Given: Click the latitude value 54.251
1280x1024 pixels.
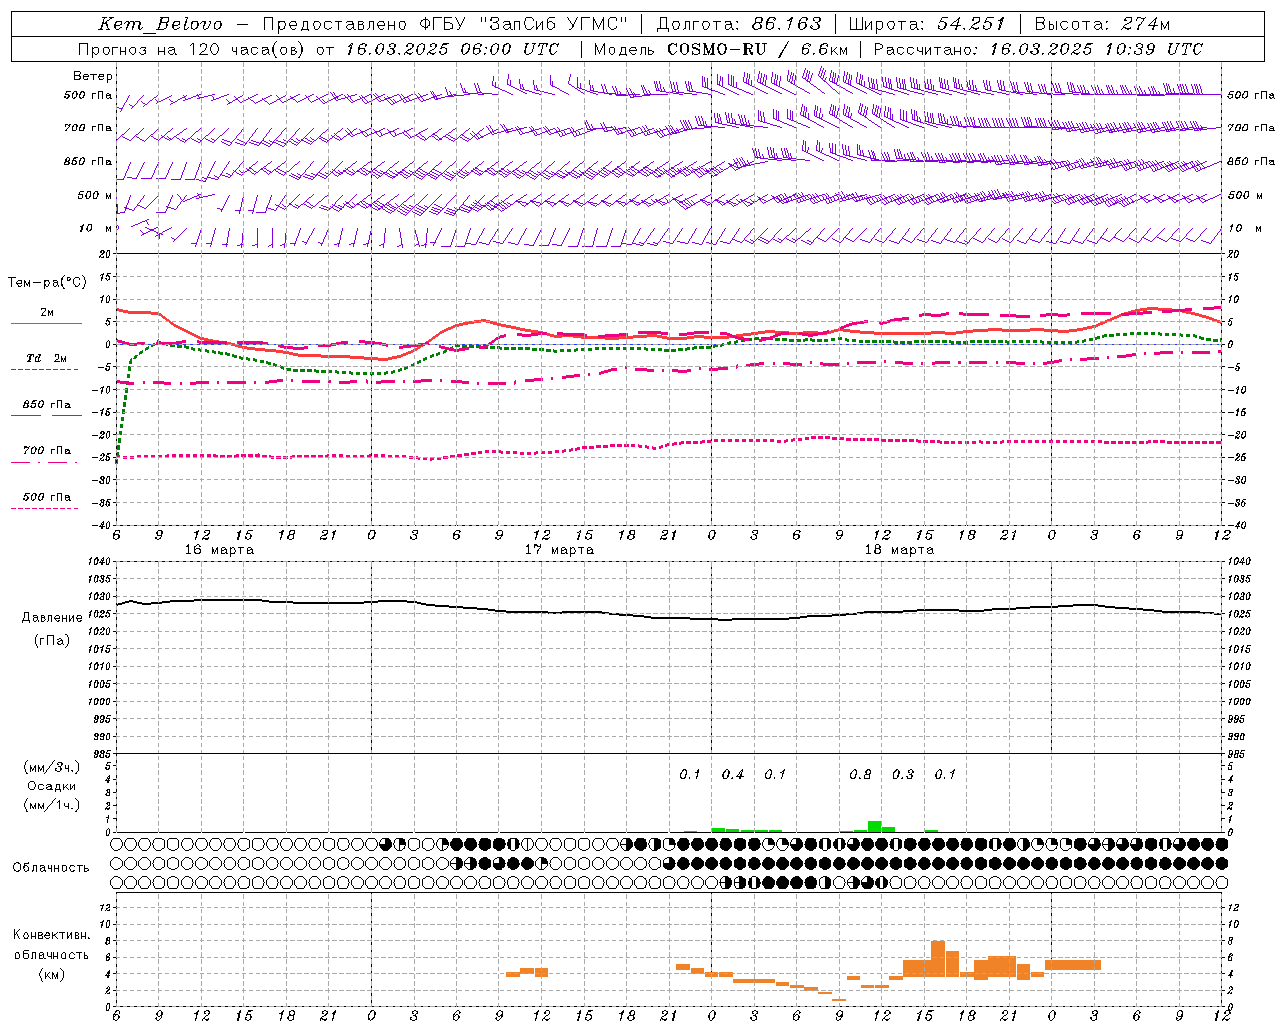Looking at the screenshot, I should click(970, 24).
